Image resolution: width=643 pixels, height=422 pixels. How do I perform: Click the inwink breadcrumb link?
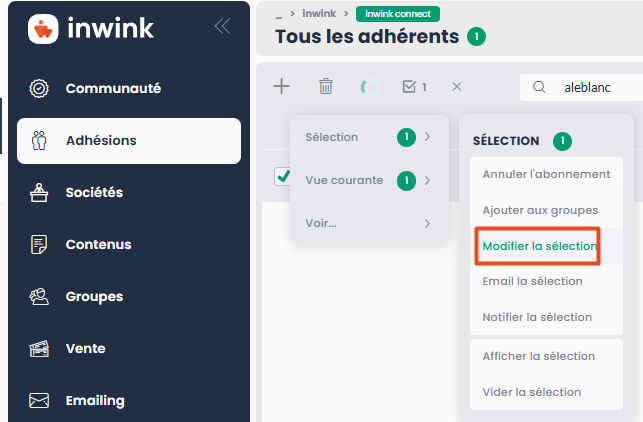tap(320, 14)
